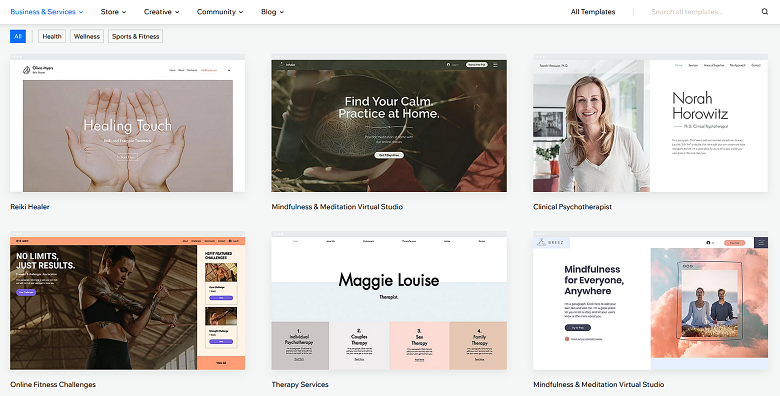Filter templates by Health

click(x=52, y=36)
